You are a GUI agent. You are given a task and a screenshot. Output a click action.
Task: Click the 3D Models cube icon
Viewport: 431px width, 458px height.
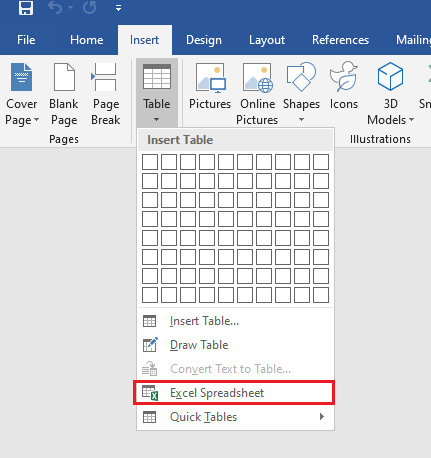point(390,77)
